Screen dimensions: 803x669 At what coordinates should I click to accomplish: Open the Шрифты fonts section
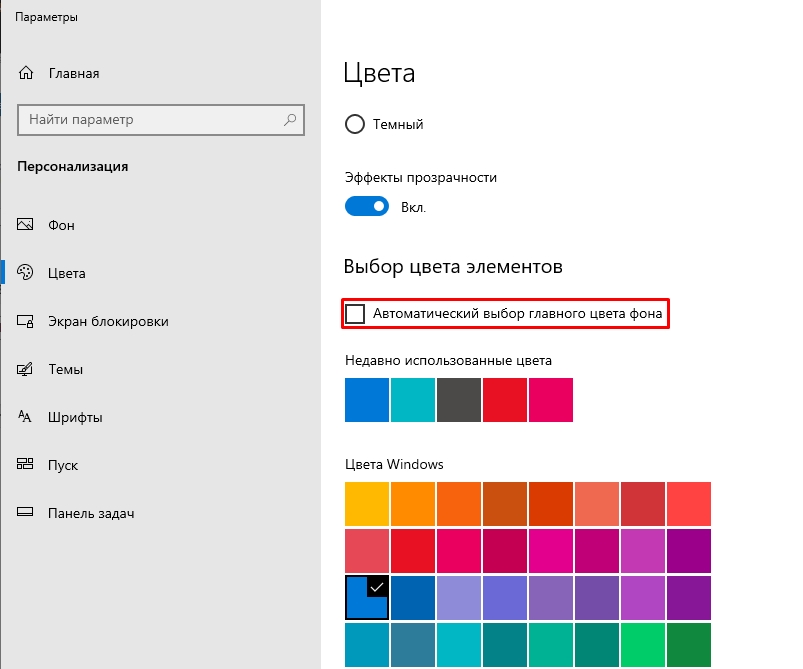(59, 417)
